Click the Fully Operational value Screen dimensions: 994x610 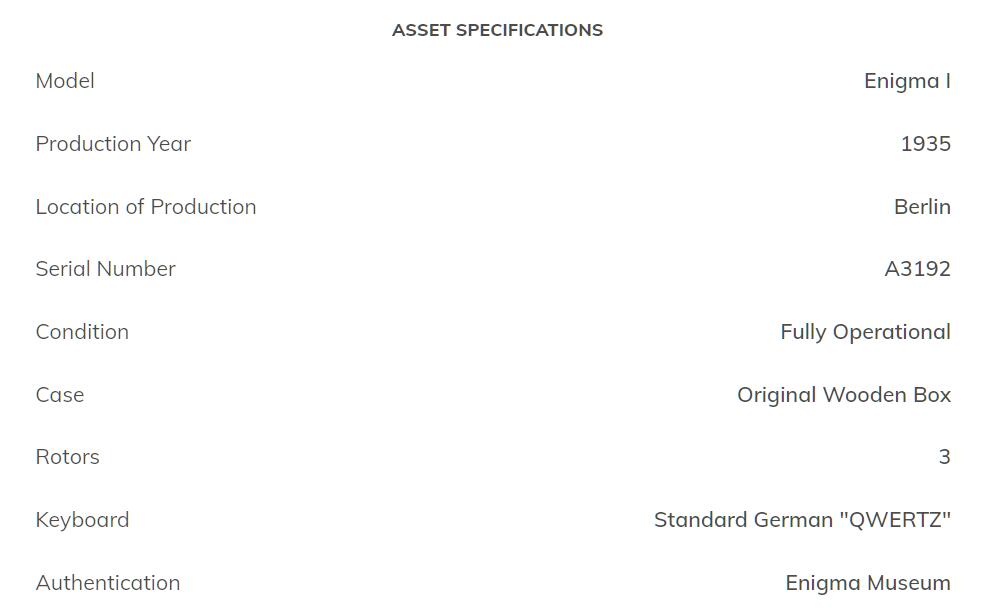[865, 332]
